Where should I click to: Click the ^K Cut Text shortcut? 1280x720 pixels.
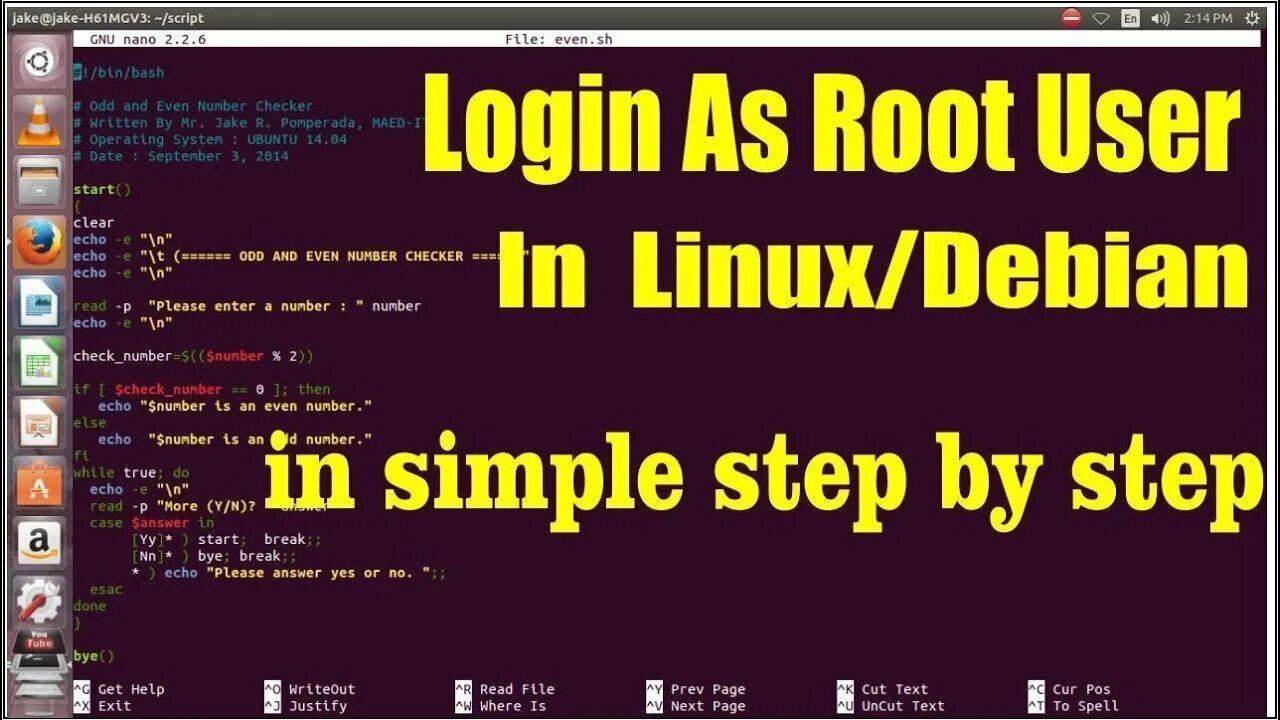pos(882,689)
